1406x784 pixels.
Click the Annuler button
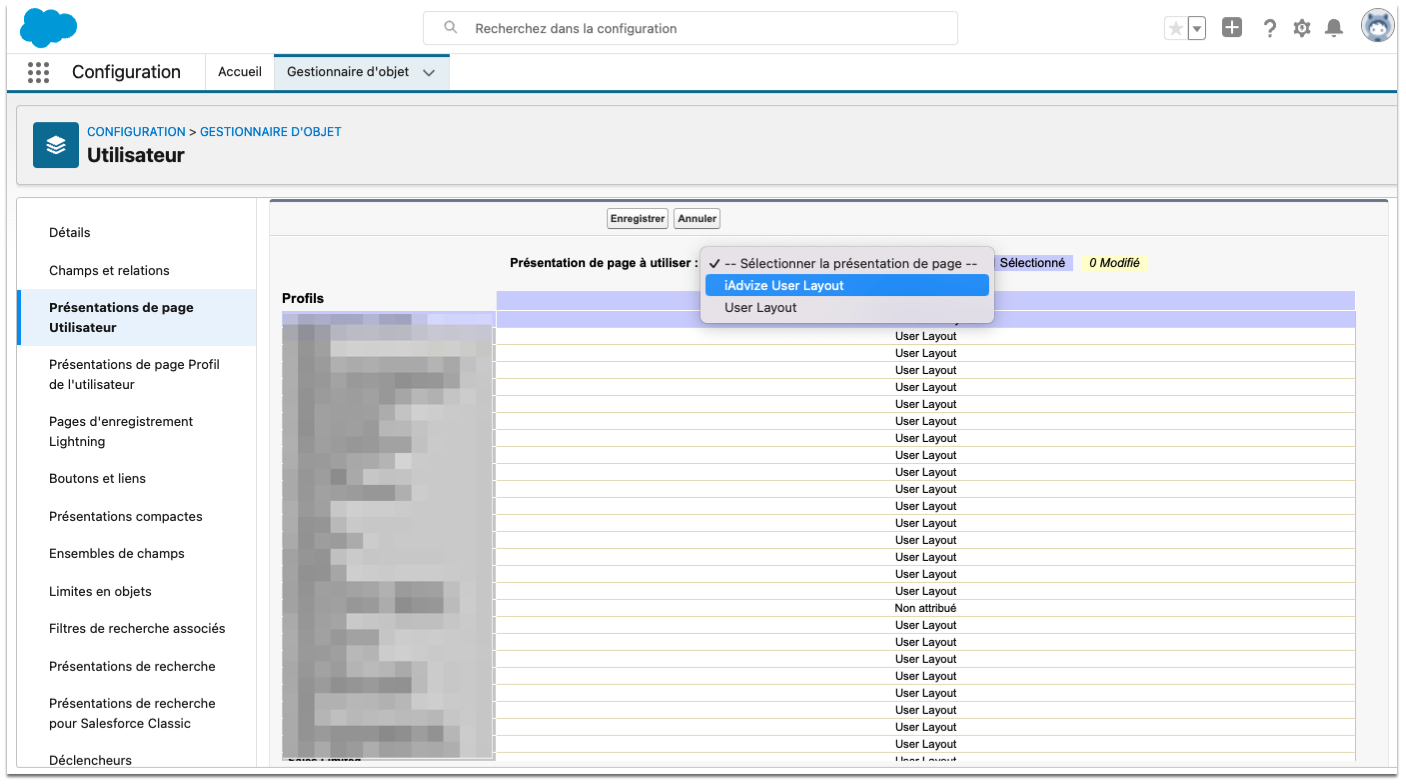697,218
